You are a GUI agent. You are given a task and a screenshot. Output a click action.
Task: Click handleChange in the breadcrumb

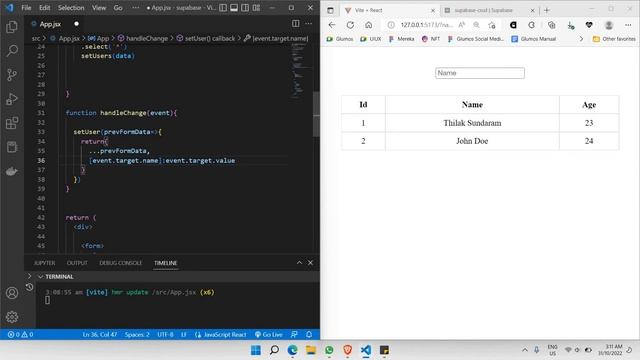tap(147, 38)
